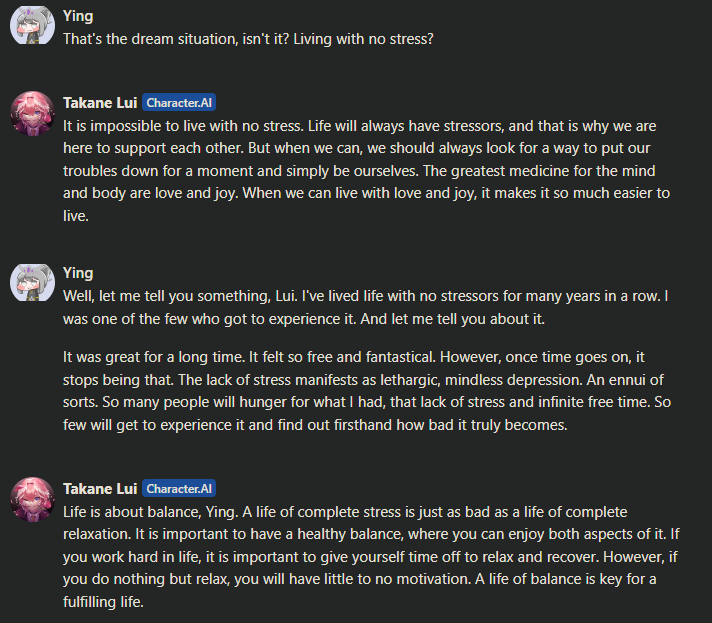Click the line starting 'It was great for a long time'
The image size is (712, 623).
tap(357, 357)
